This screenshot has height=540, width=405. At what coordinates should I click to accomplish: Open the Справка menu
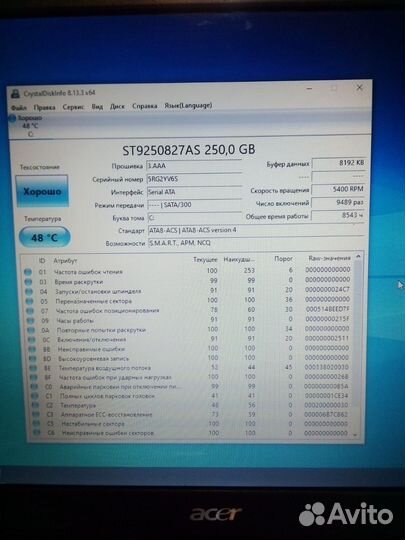pos(145,106)
